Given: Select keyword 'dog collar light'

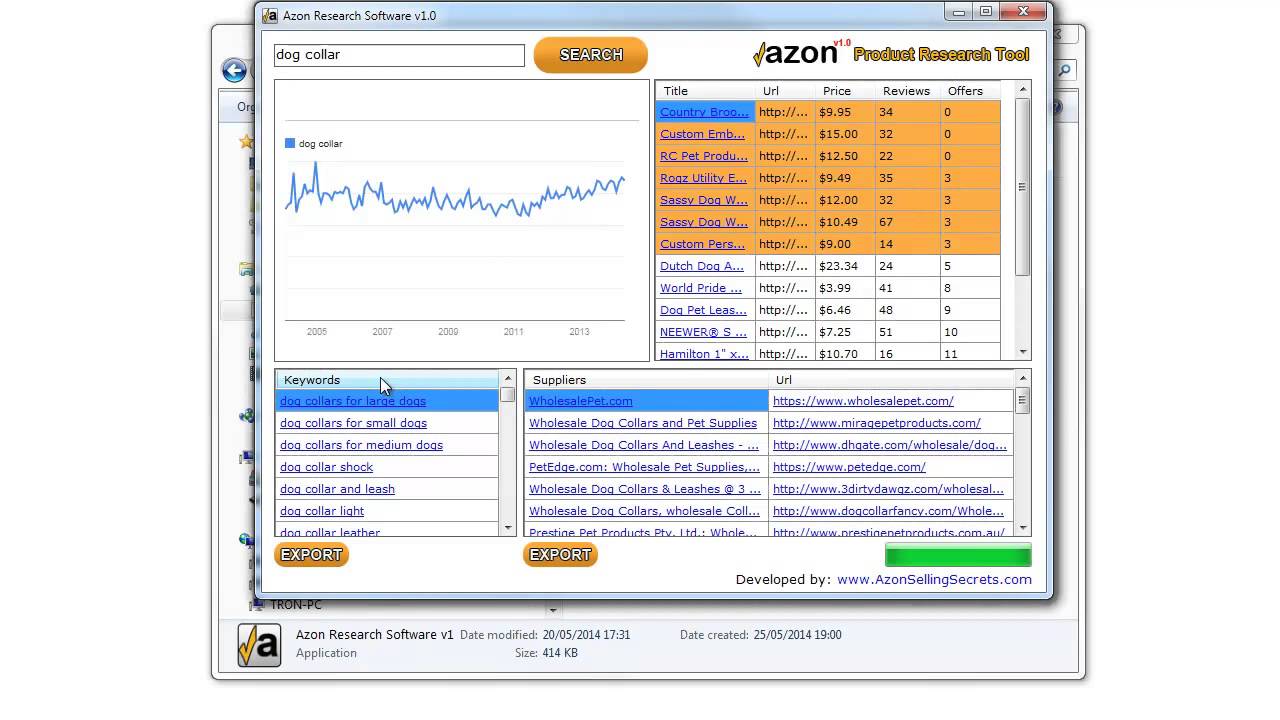Looking at the screenshot, I should 322,511.
